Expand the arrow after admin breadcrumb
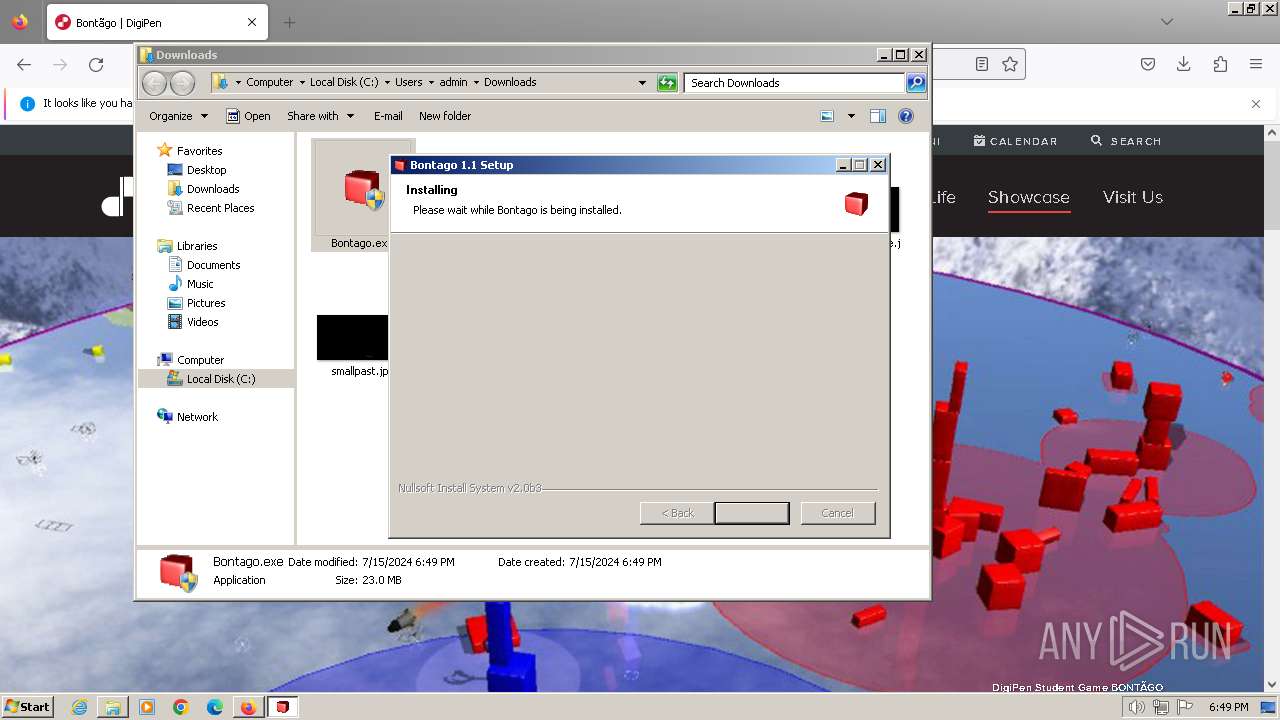 click(x=476, y=83)
